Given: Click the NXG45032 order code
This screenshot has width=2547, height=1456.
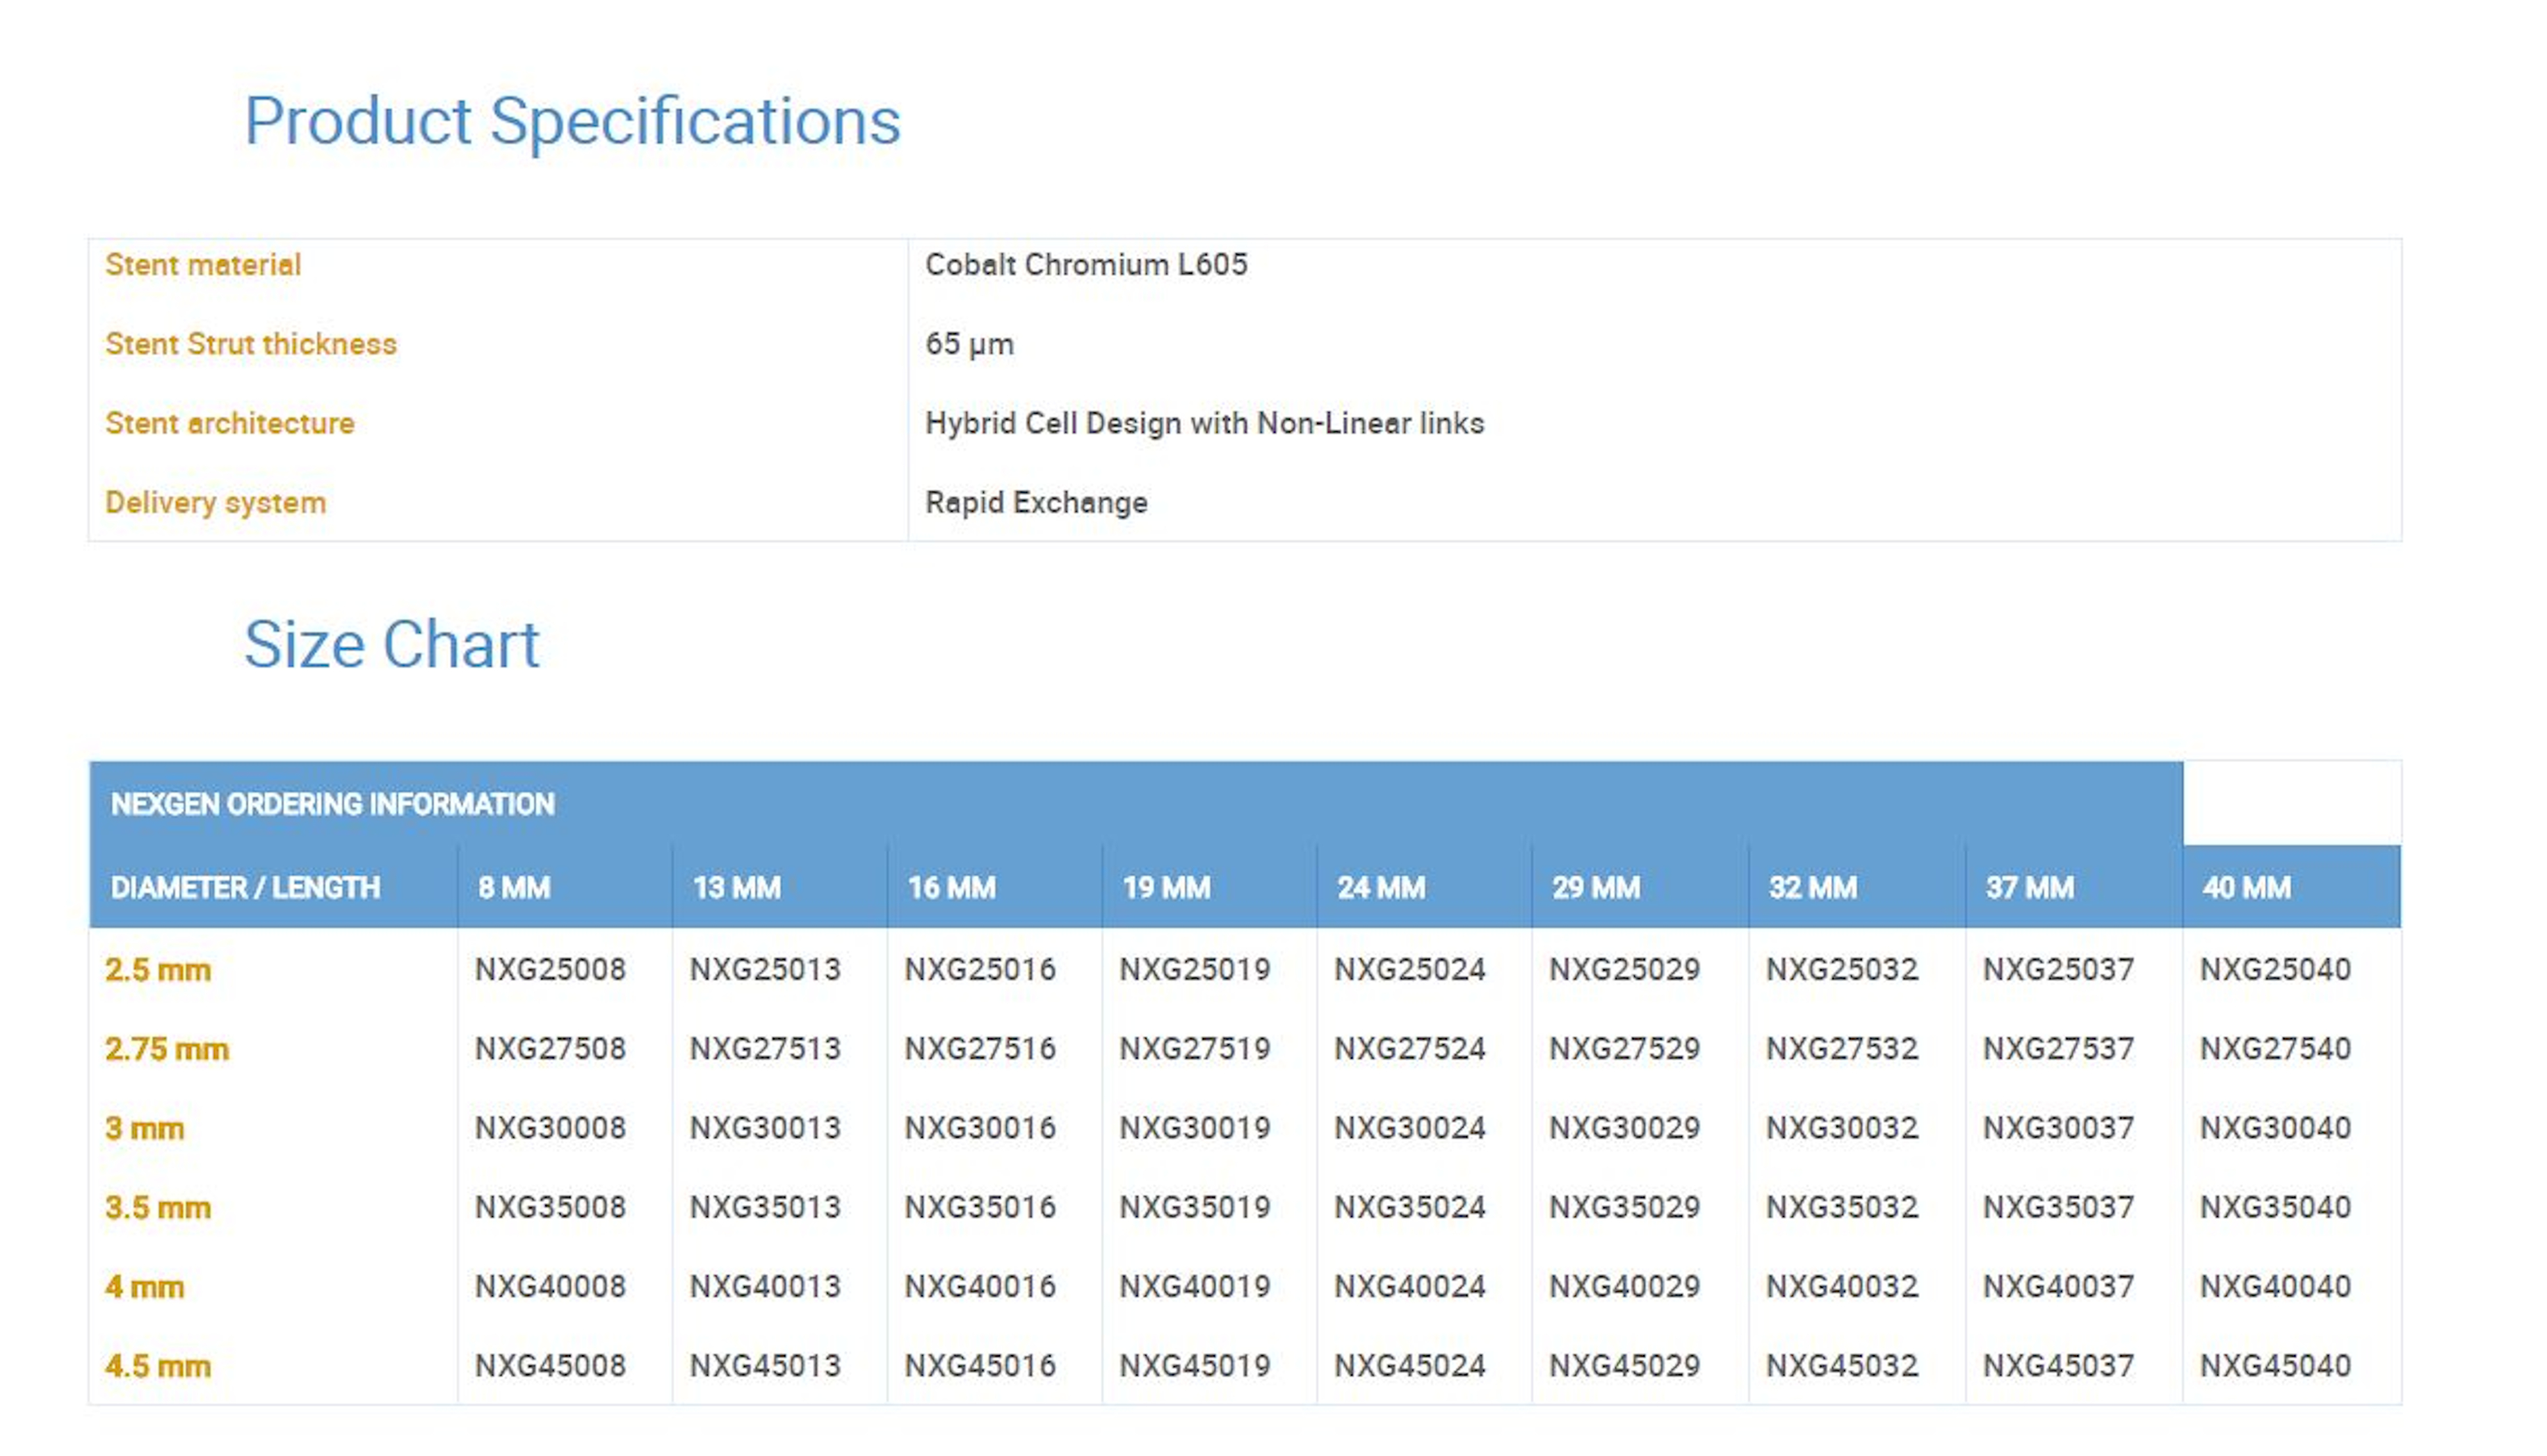Looking at the screenshot, I should point(1842,1366).
